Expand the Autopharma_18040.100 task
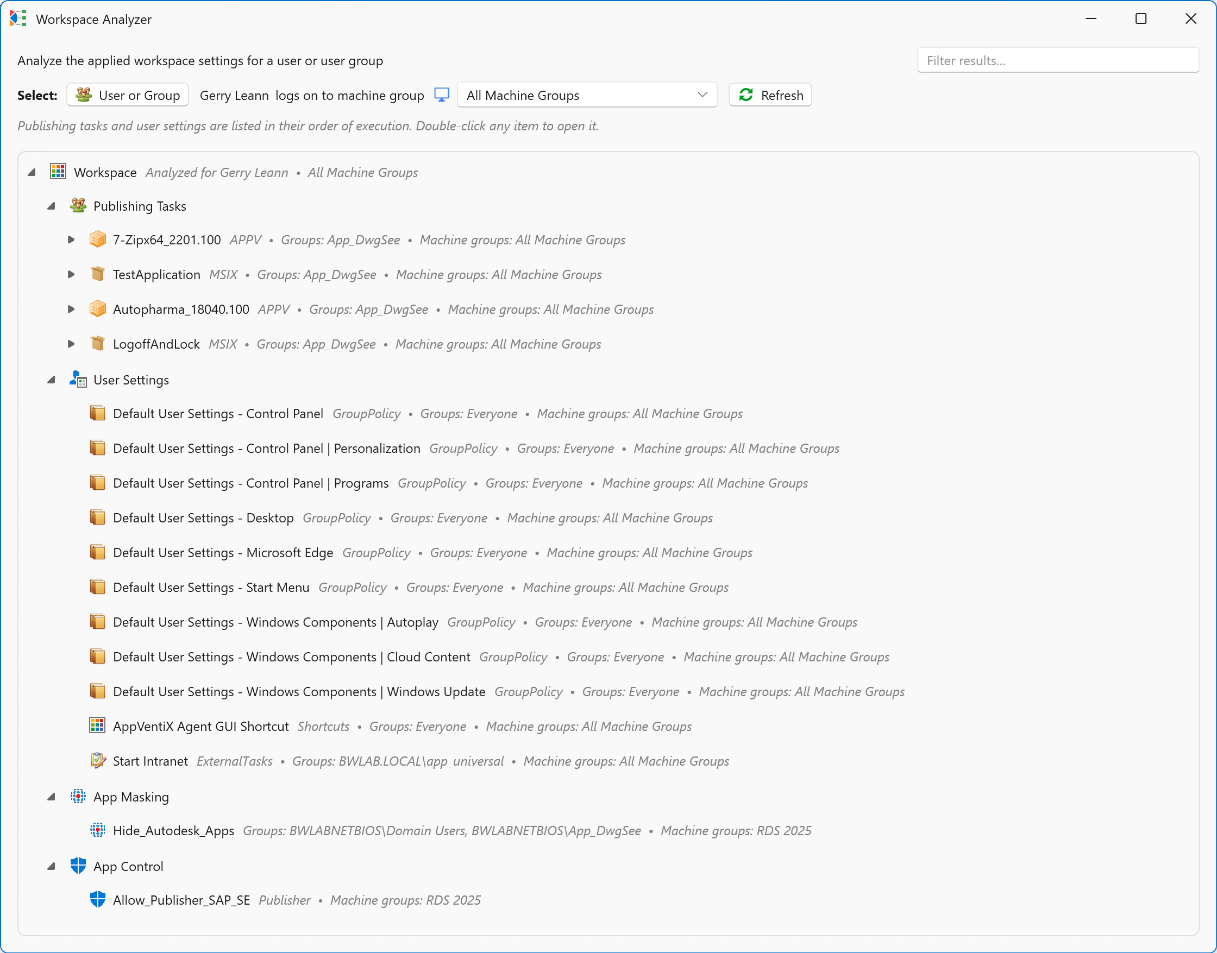This screenshot has width=1217, height=953. 71,309
